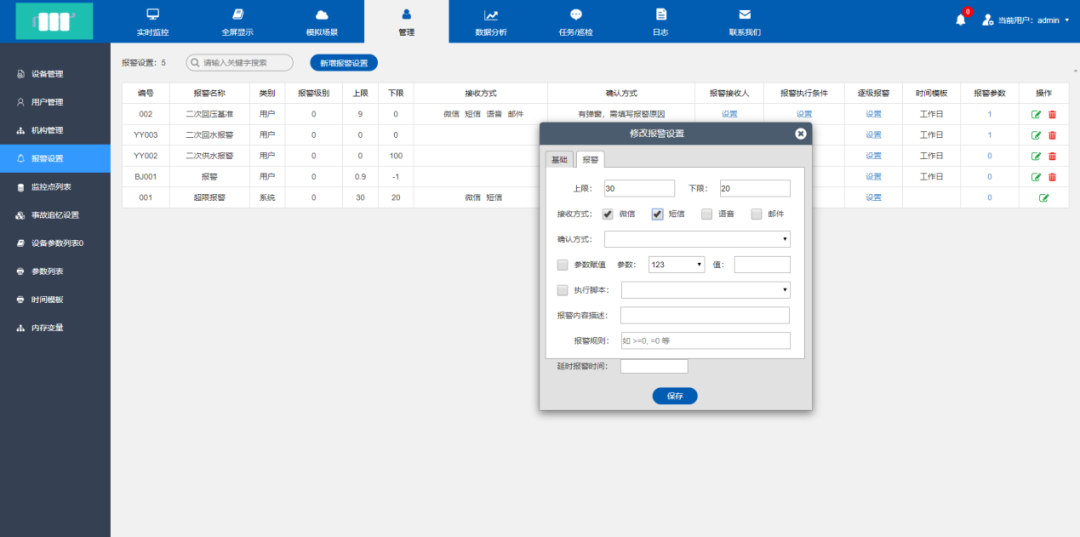
Task: Open 设备参数列表0 in the sidebar
Action: pos(55,243)
